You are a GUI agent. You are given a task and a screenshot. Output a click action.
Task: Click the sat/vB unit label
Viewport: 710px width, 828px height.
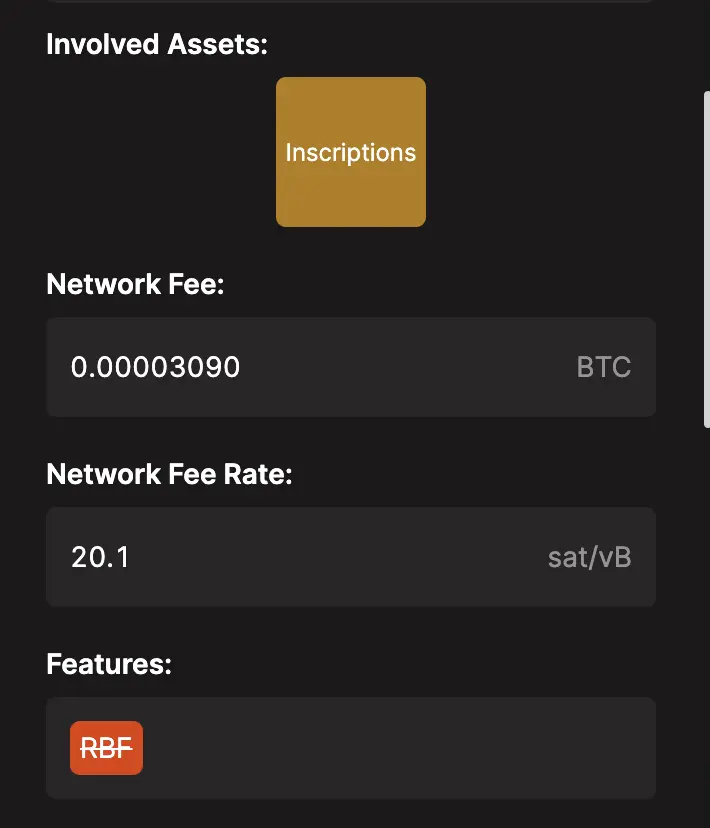pos(589,557)
